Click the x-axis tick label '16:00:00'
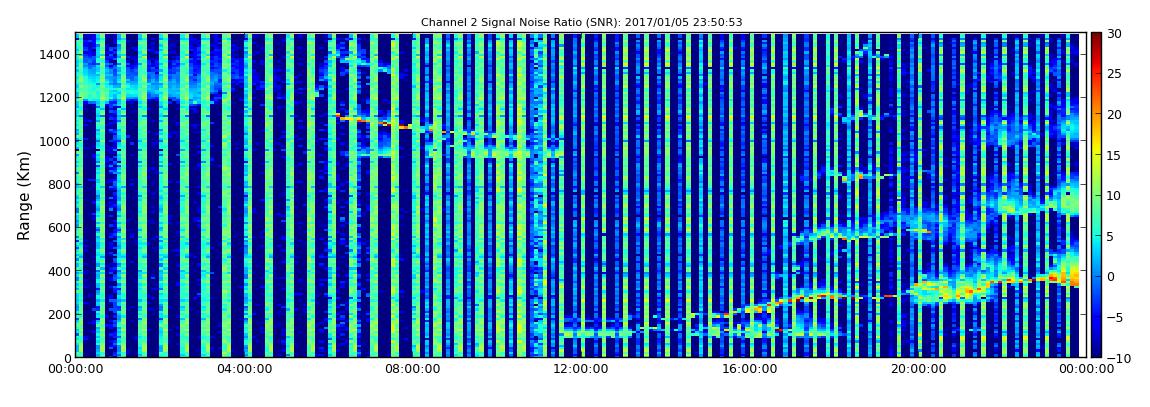Viewport: 1150px width, 407px height. [x=748, y=370]
